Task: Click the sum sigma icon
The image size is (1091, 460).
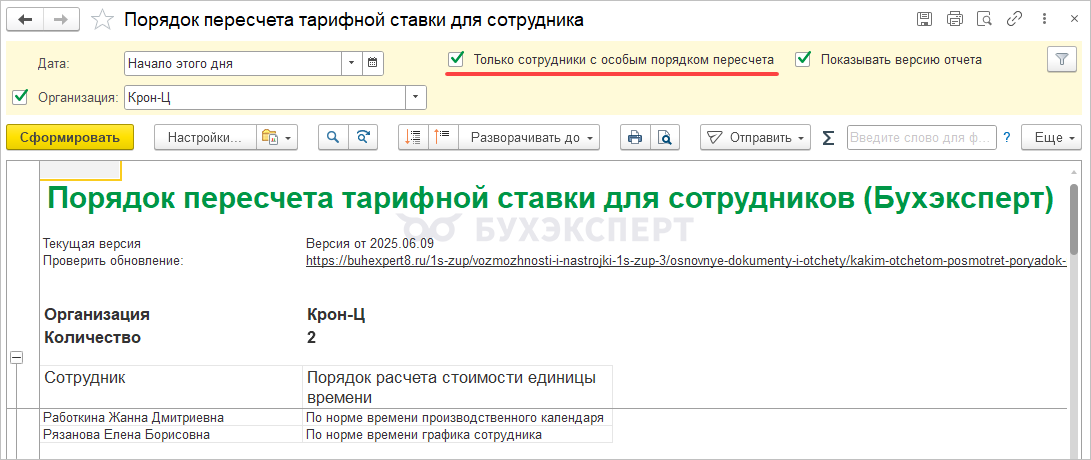Action: pos(827,138)
